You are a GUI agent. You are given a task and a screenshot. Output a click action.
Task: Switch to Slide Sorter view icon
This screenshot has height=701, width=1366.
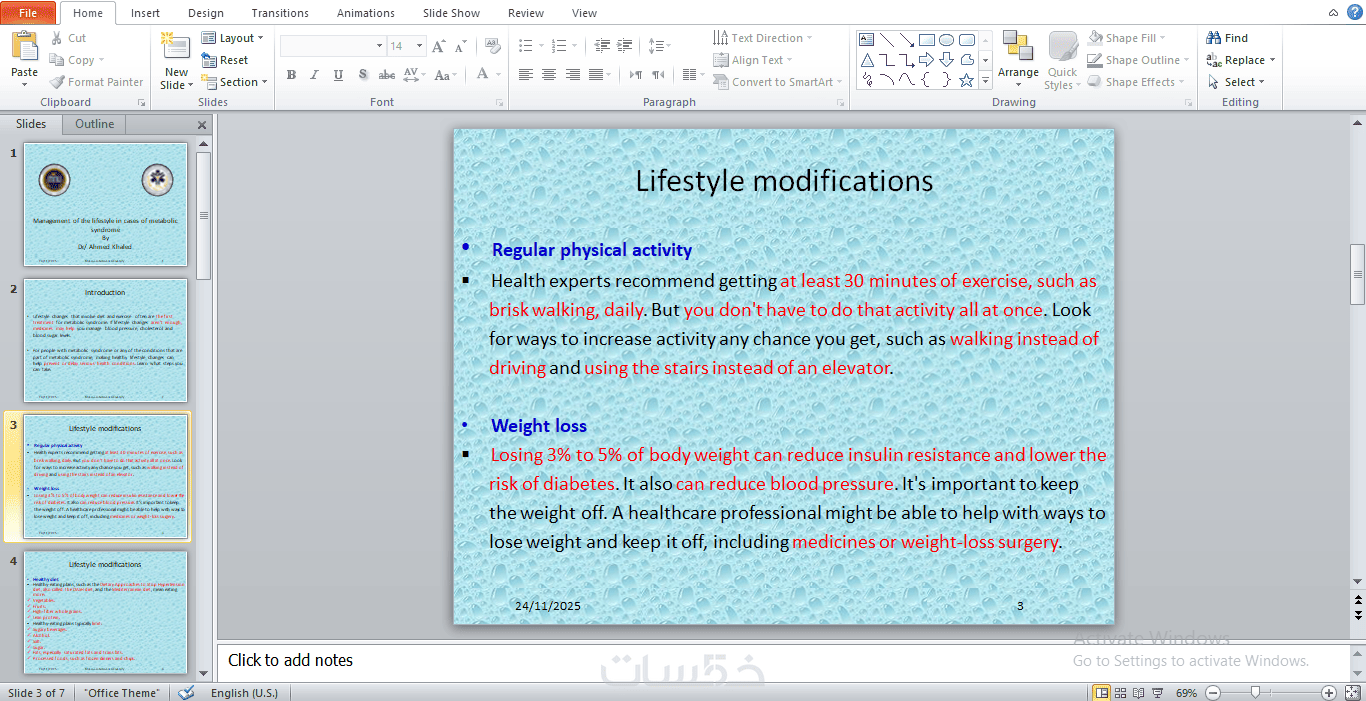(1121, 692)
